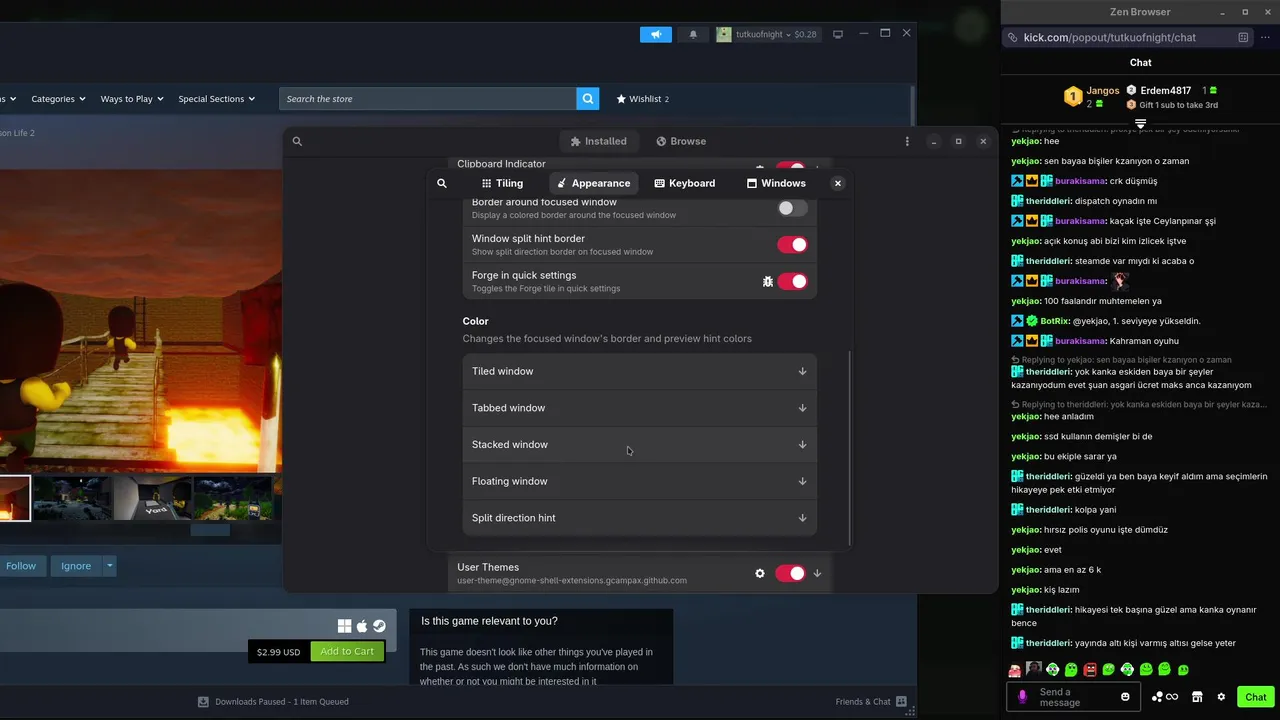Select the Installed tab in Extensions
The image size is (1280, 720).
coord(598,141)
